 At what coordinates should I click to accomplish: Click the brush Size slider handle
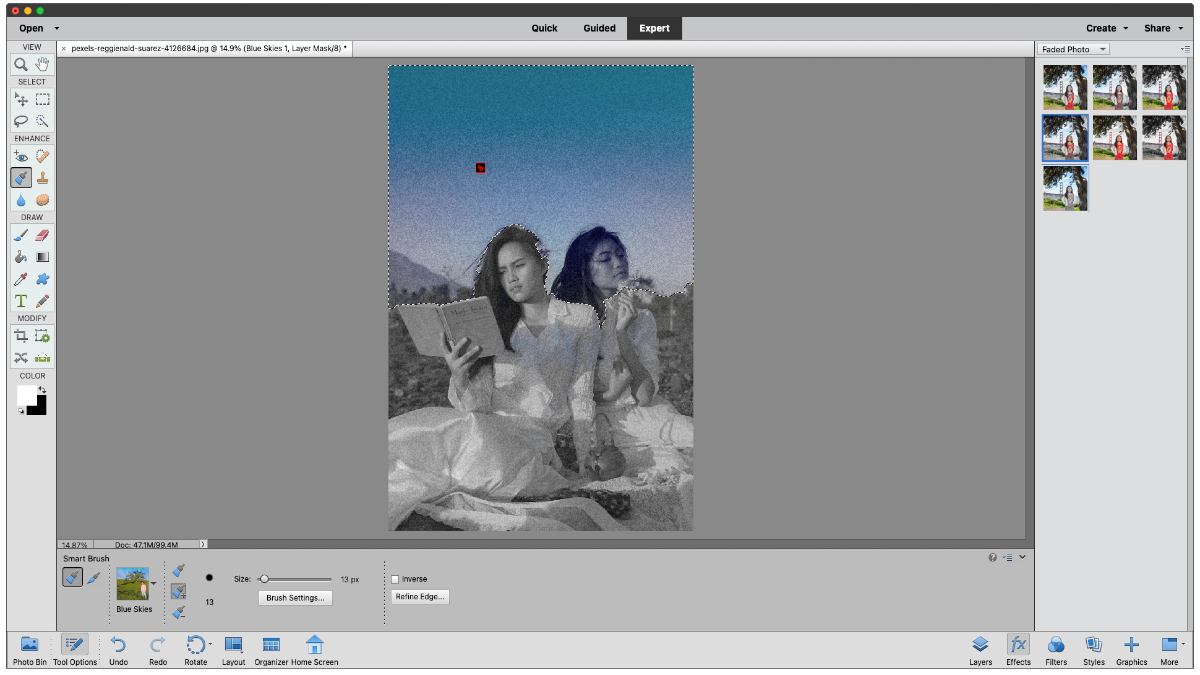[264, 579]
